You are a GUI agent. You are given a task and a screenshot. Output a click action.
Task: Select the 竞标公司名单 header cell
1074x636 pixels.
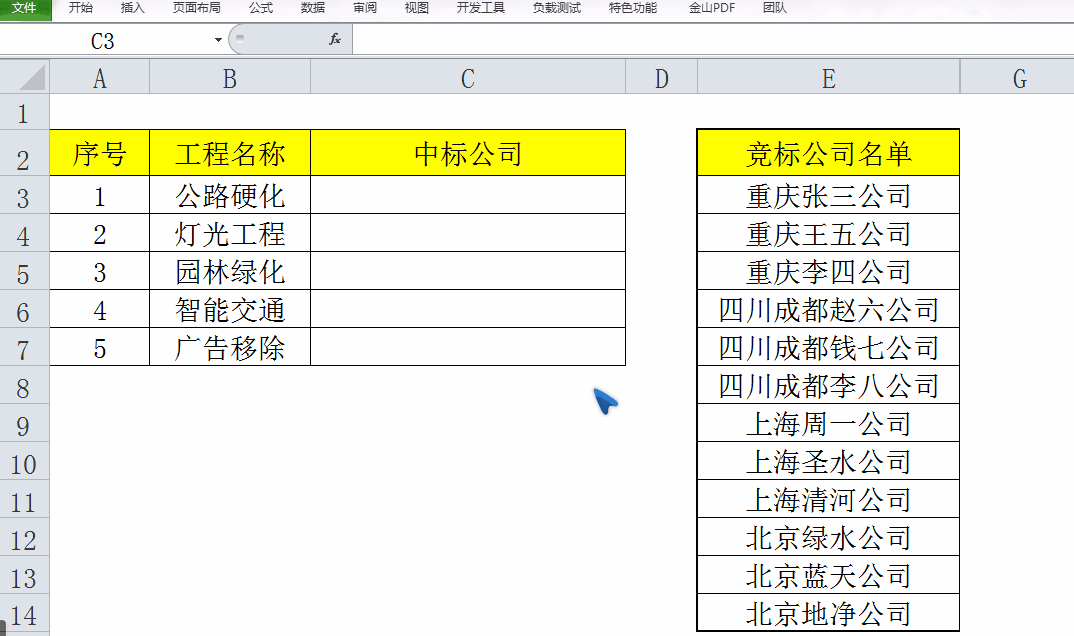pos(828,151)
